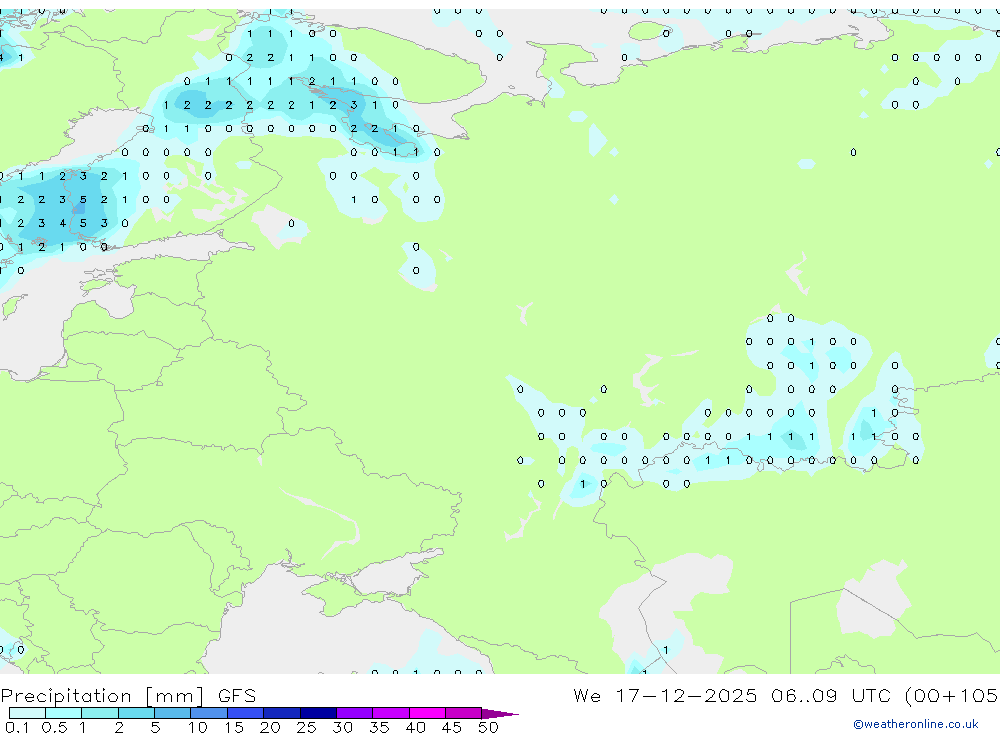Viewport: 1000px width, 733px height.
Task: Click the '35' legend scale label
Action: point(379,727)
